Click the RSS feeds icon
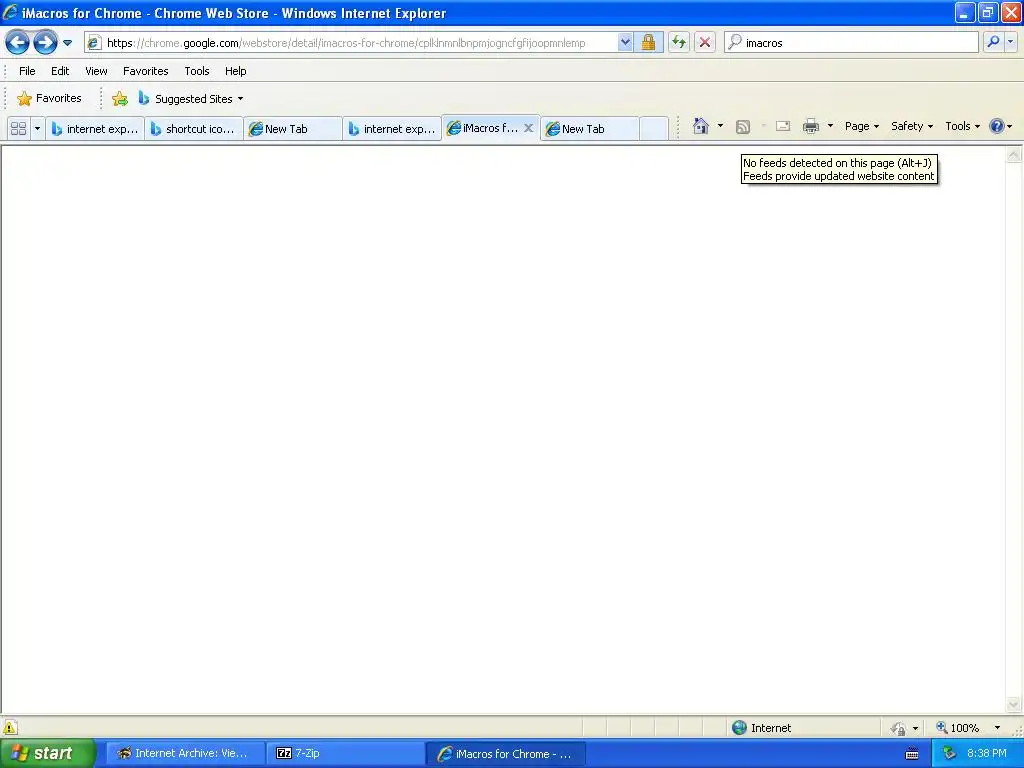This screenshot has height=768, width=1024. click(743, 127)
